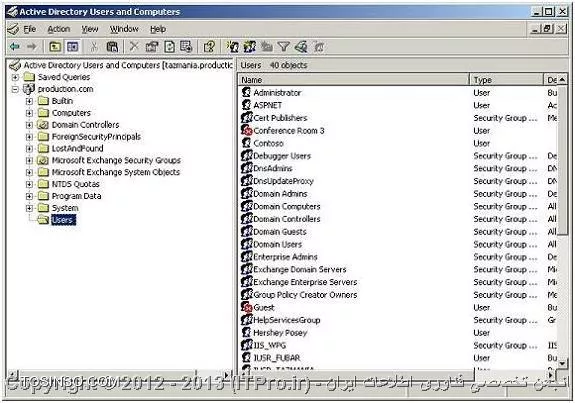Open the Help menu

click(x=158, y=29)
